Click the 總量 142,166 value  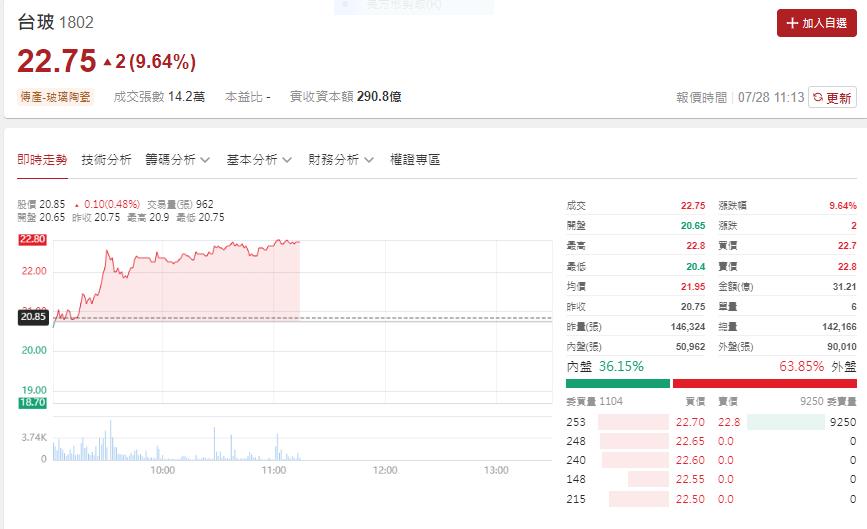(x=839, y=327)
